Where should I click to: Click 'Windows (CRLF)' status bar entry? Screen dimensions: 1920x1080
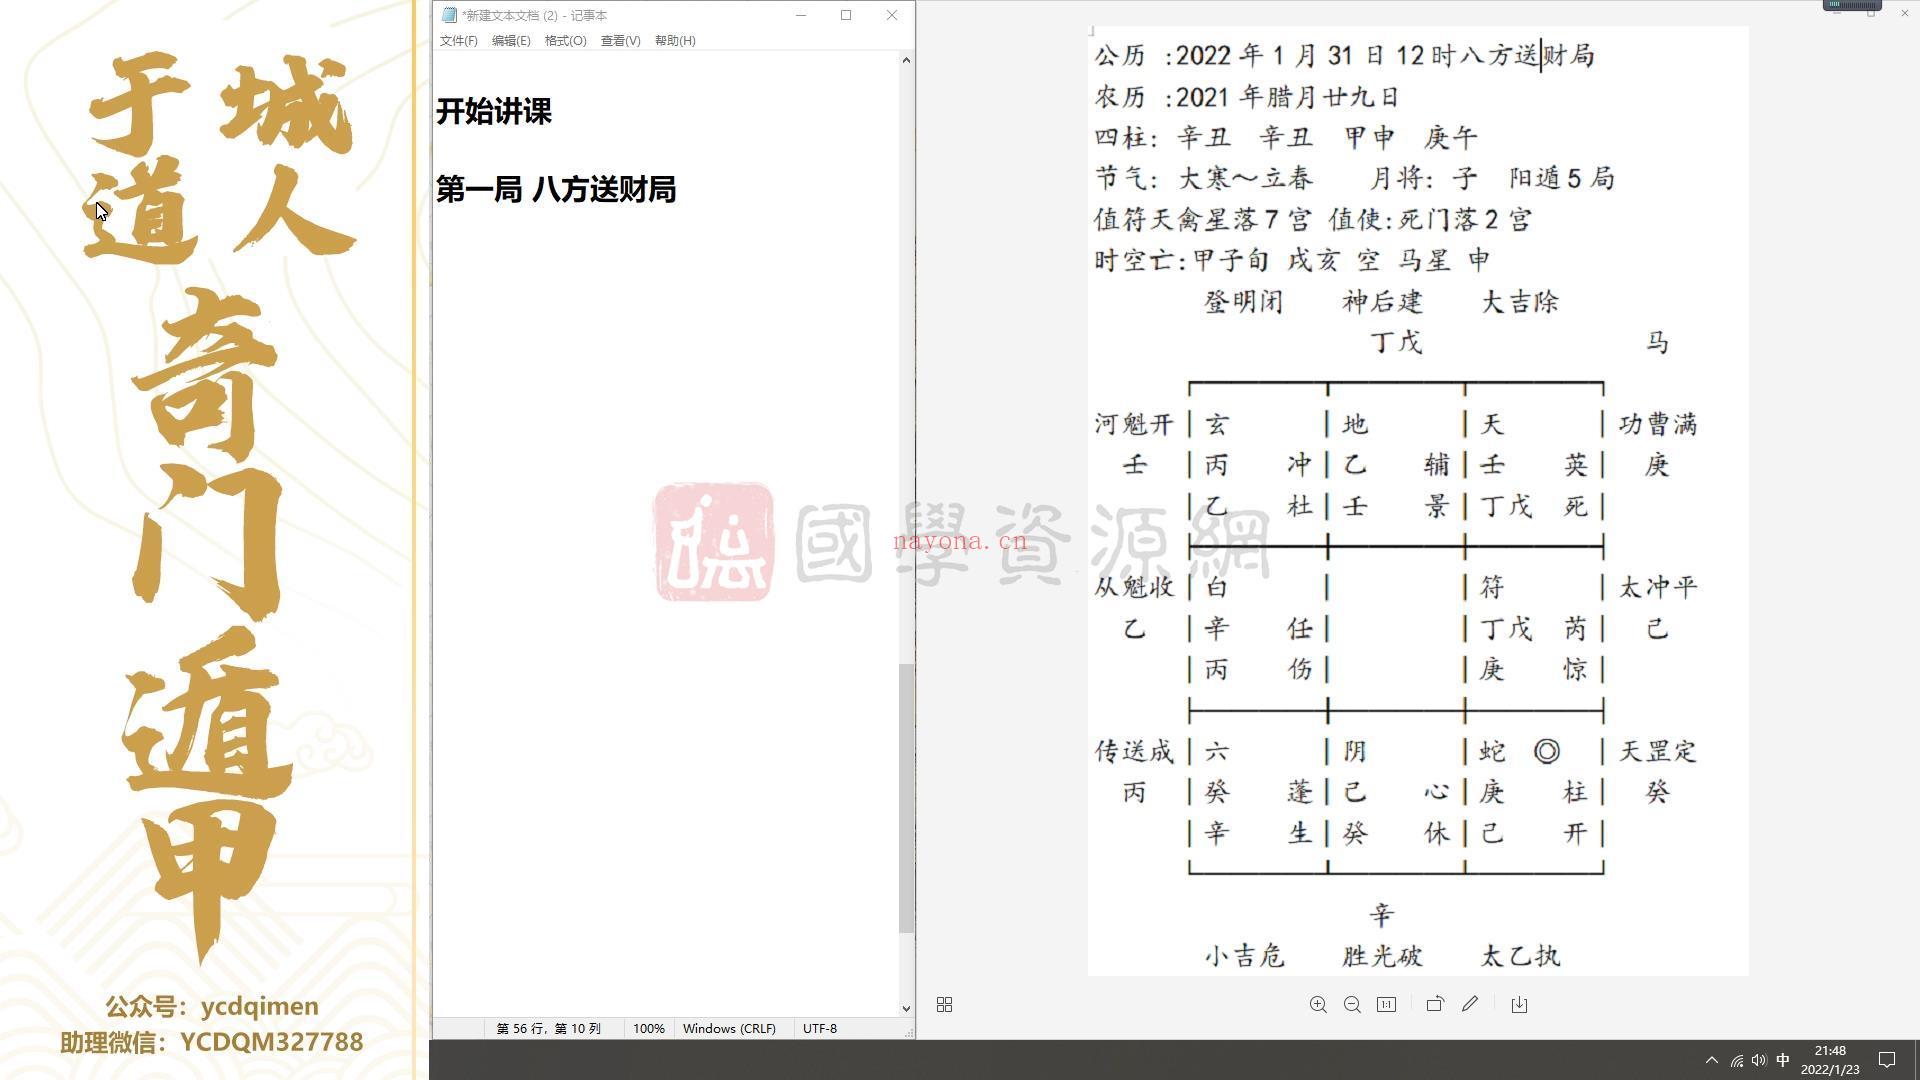tap(729, 1028)
